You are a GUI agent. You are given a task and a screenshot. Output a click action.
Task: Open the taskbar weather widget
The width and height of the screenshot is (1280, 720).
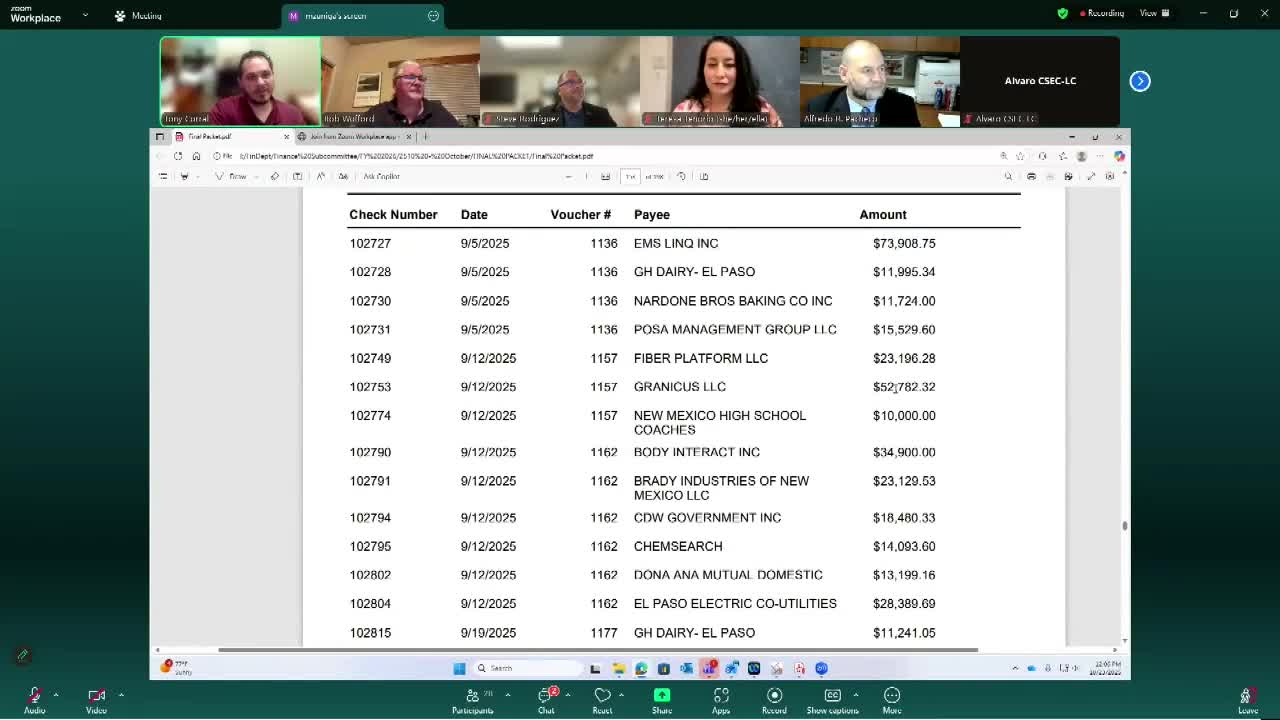pyautogui.click(x=175, y=667)
